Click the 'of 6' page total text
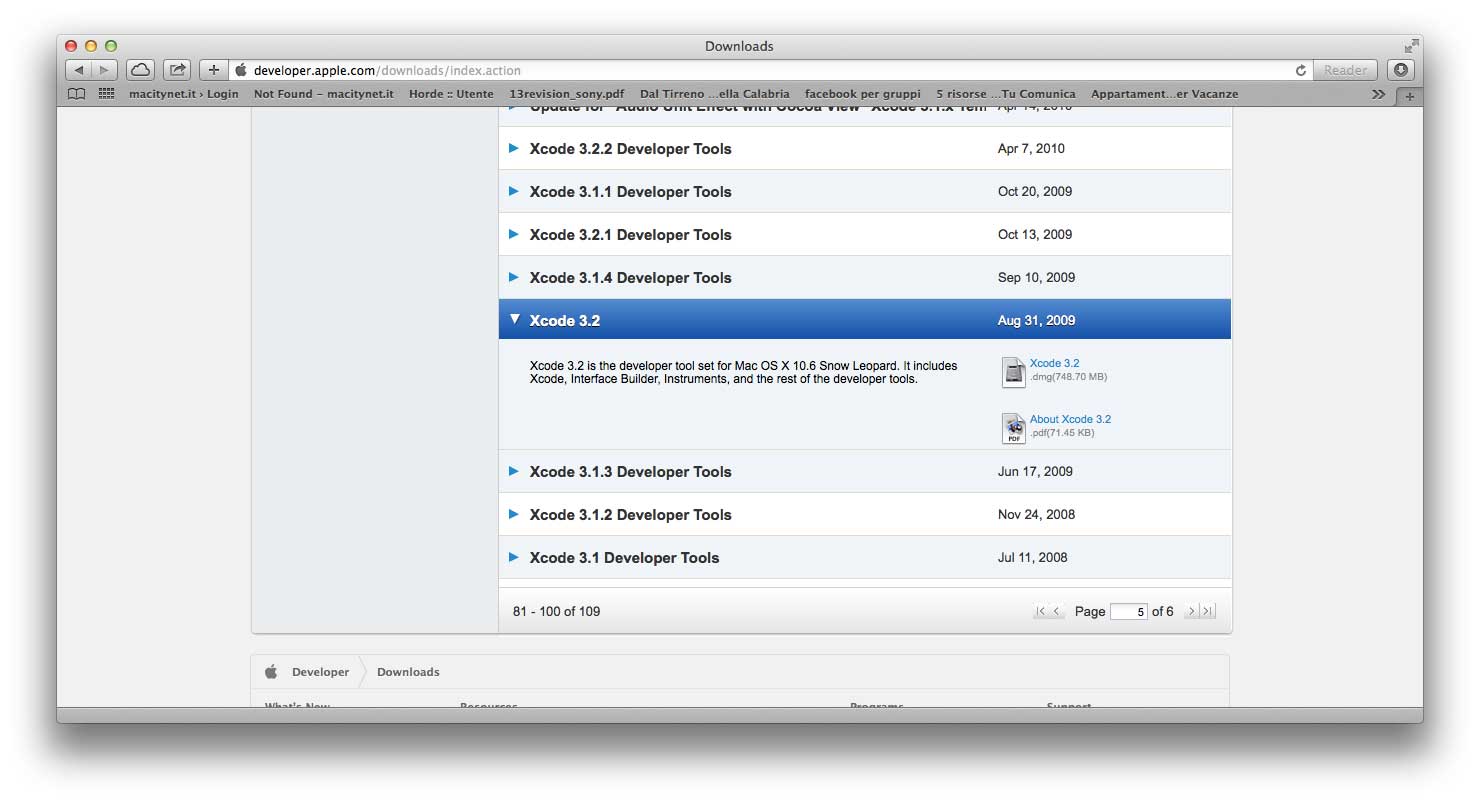 coord(1163,611)
